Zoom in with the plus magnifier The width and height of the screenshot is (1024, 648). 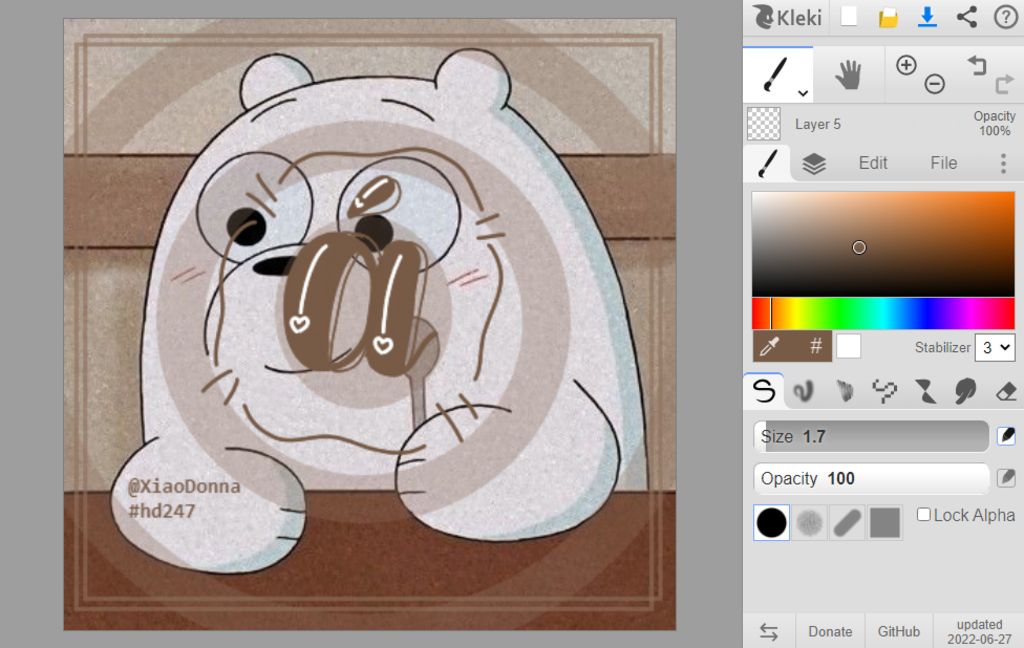pos(906,65)
